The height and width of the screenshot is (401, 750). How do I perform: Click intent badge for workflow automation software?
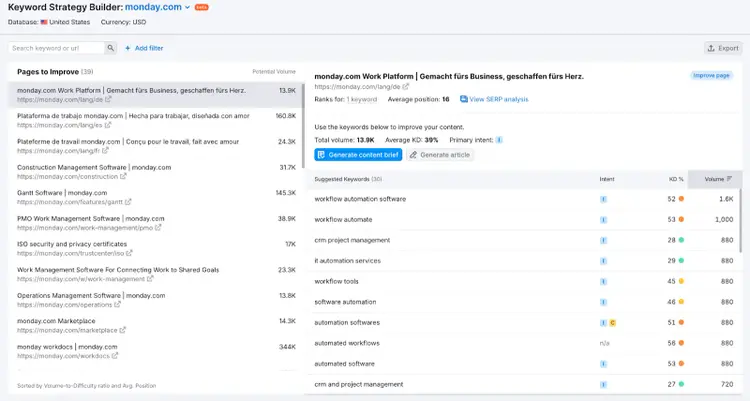point(603,199)
